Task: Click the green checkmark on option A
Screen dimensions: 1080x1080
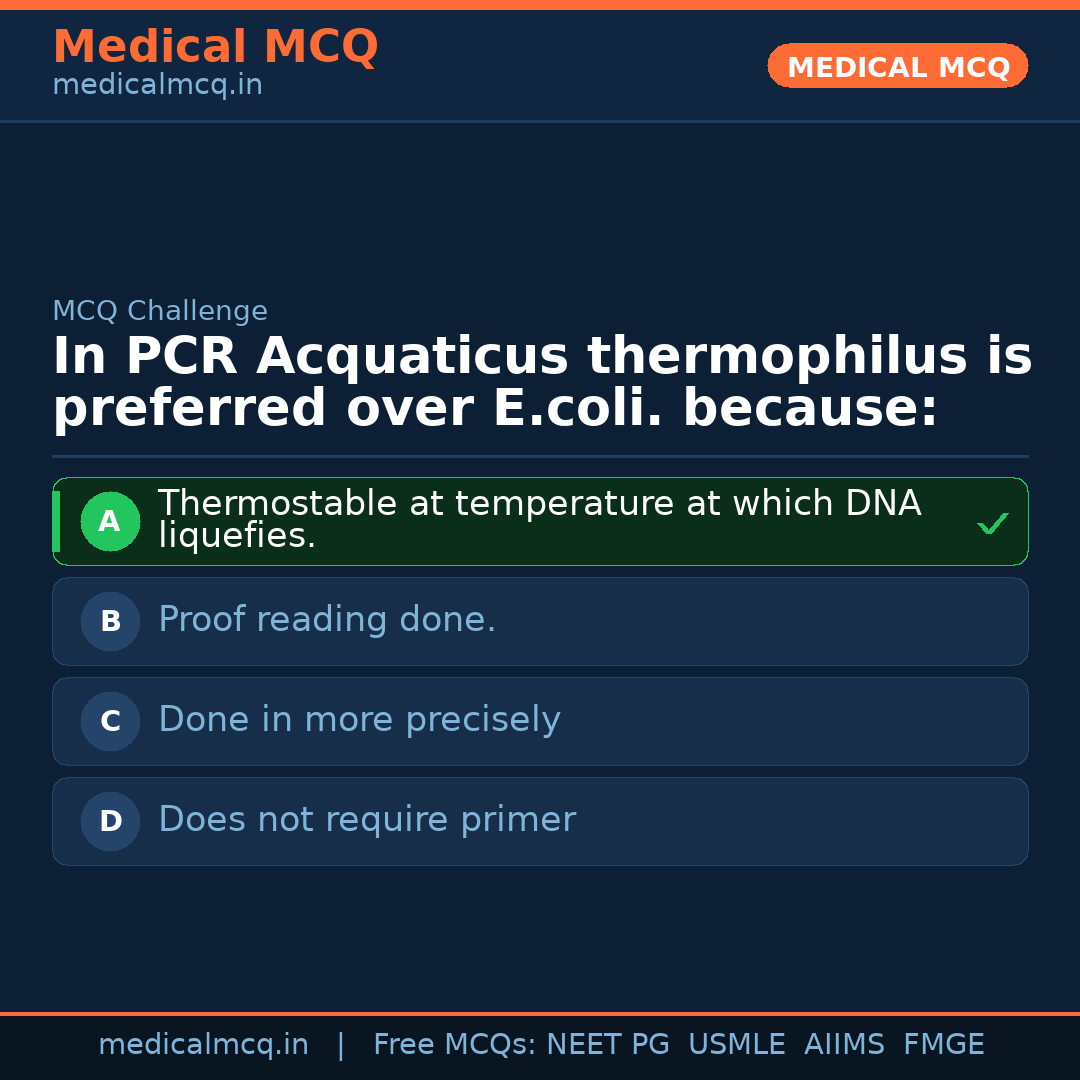Action: click(992, 523)
